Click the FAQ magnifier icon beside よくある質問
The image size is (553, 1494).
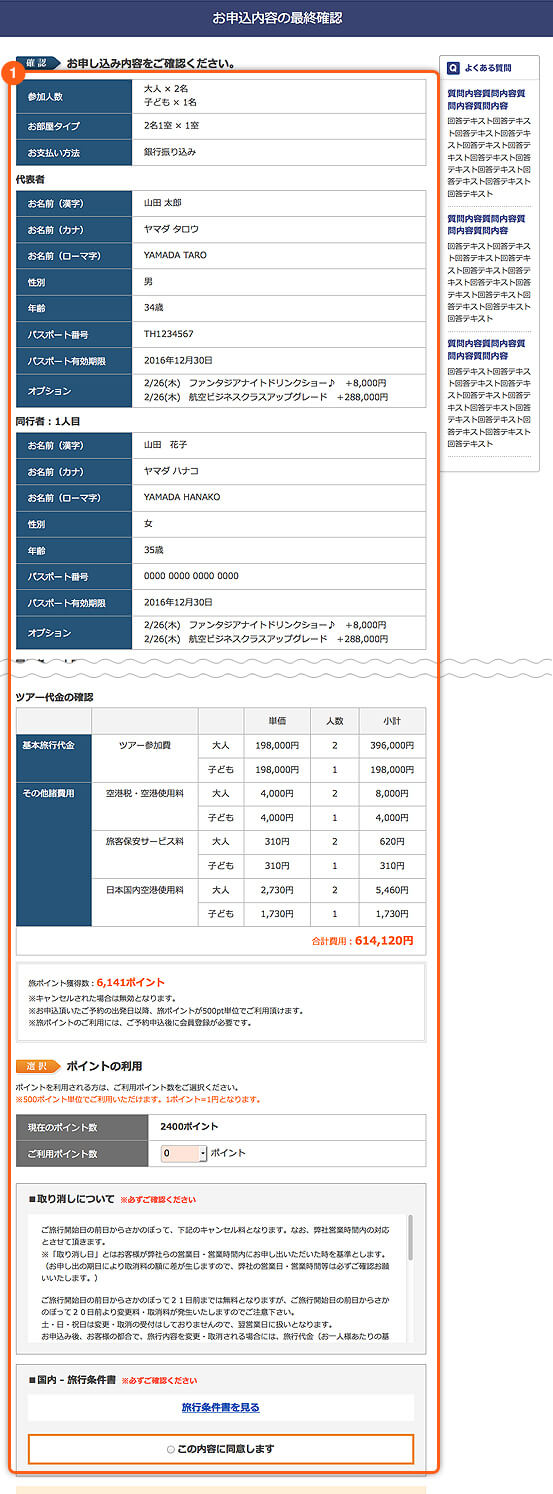454,68
